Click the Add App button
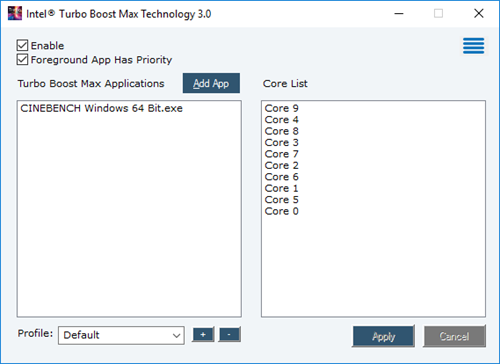 click(x=211, y=83)
